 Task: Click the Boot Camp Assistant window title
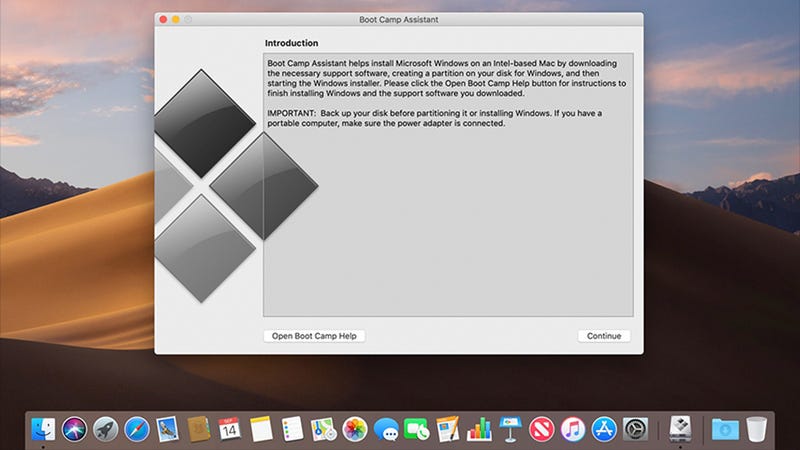pyautogui.click(x=398, y=19)
